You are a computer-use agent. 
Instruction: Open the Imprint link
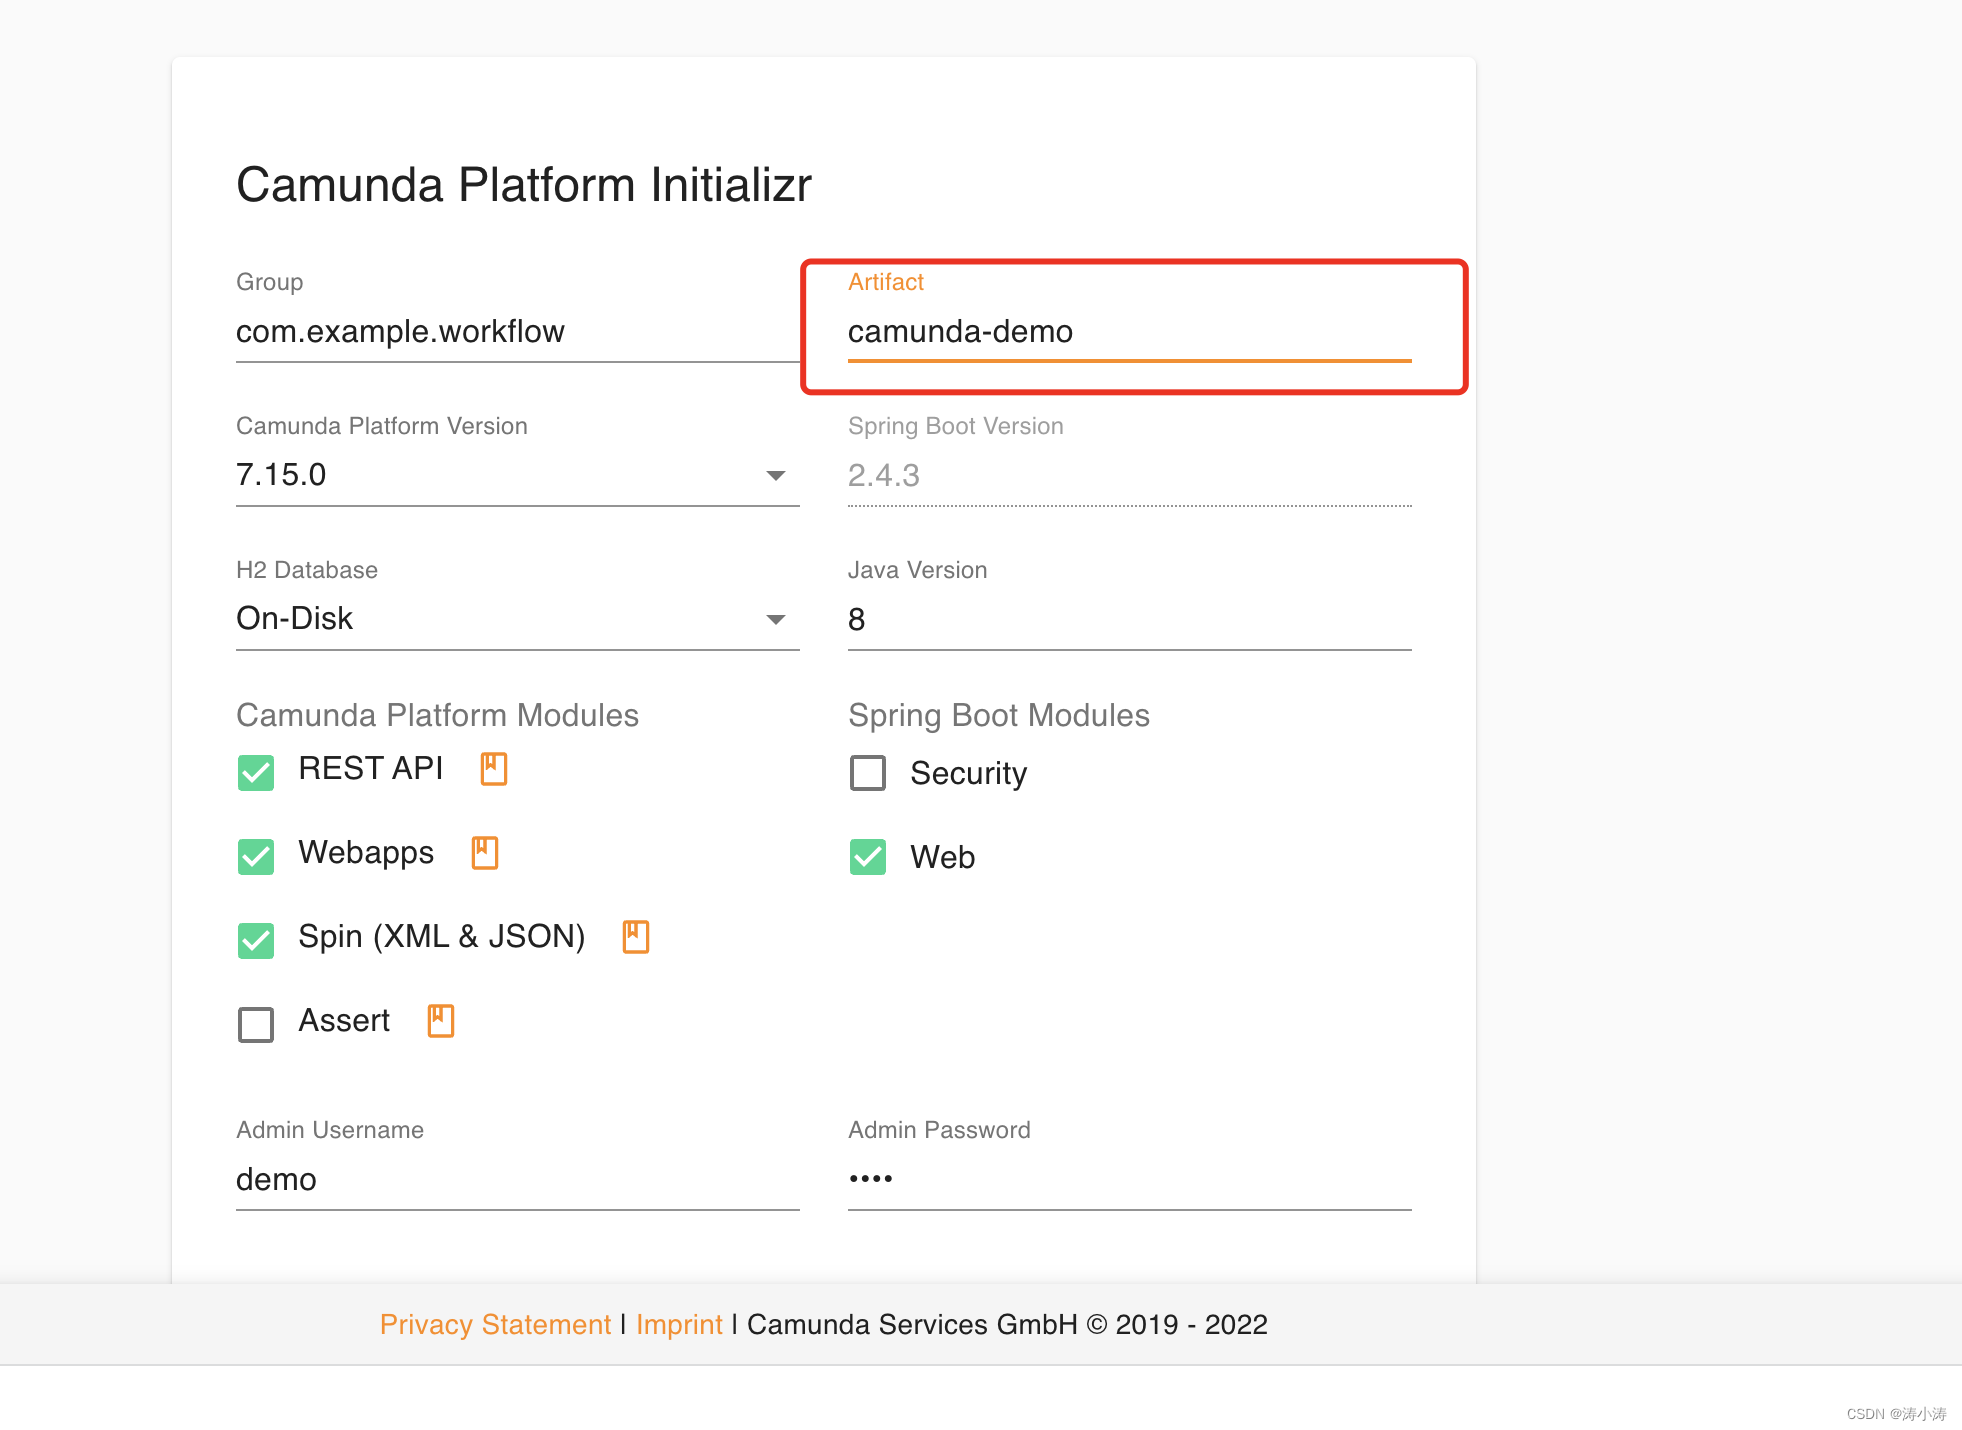[x=679, y=1324]
